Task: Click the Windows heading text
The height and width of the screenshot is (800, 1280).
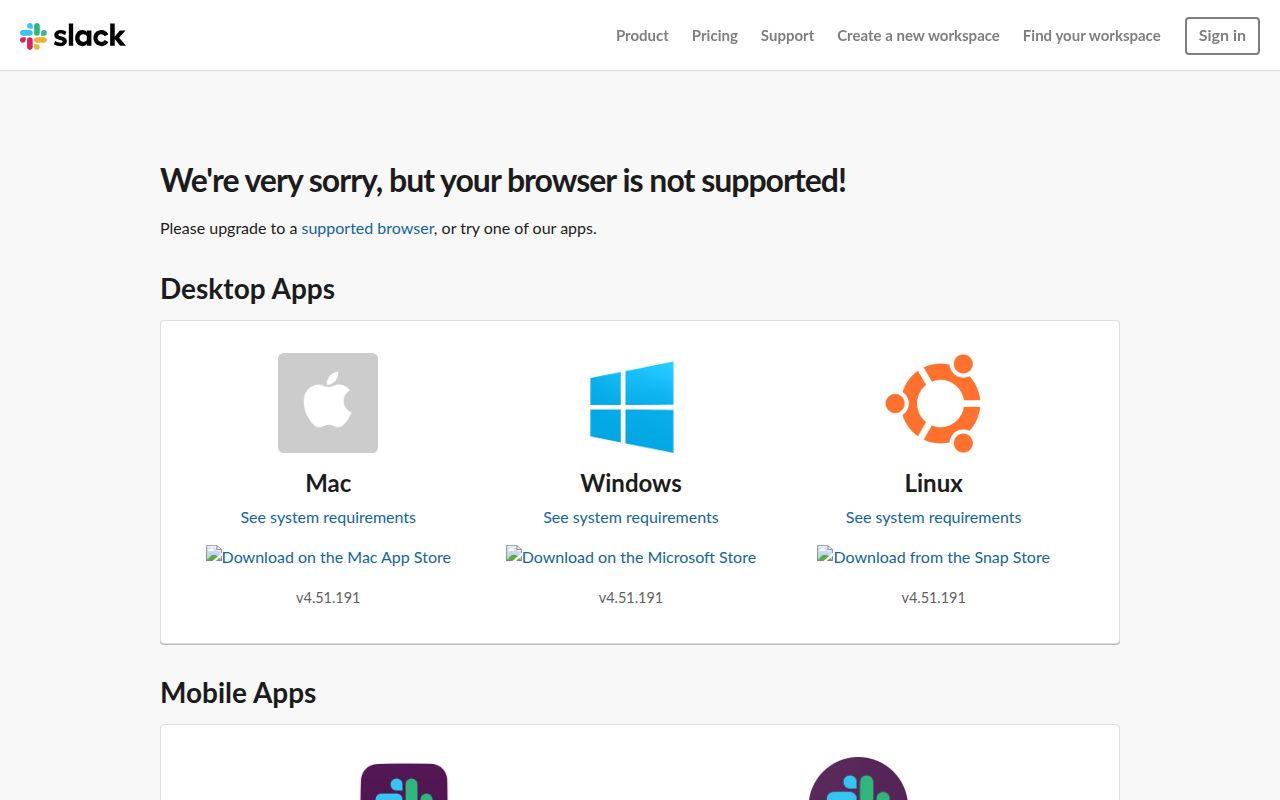Action: pyautogui.click(x=631, y=483)
